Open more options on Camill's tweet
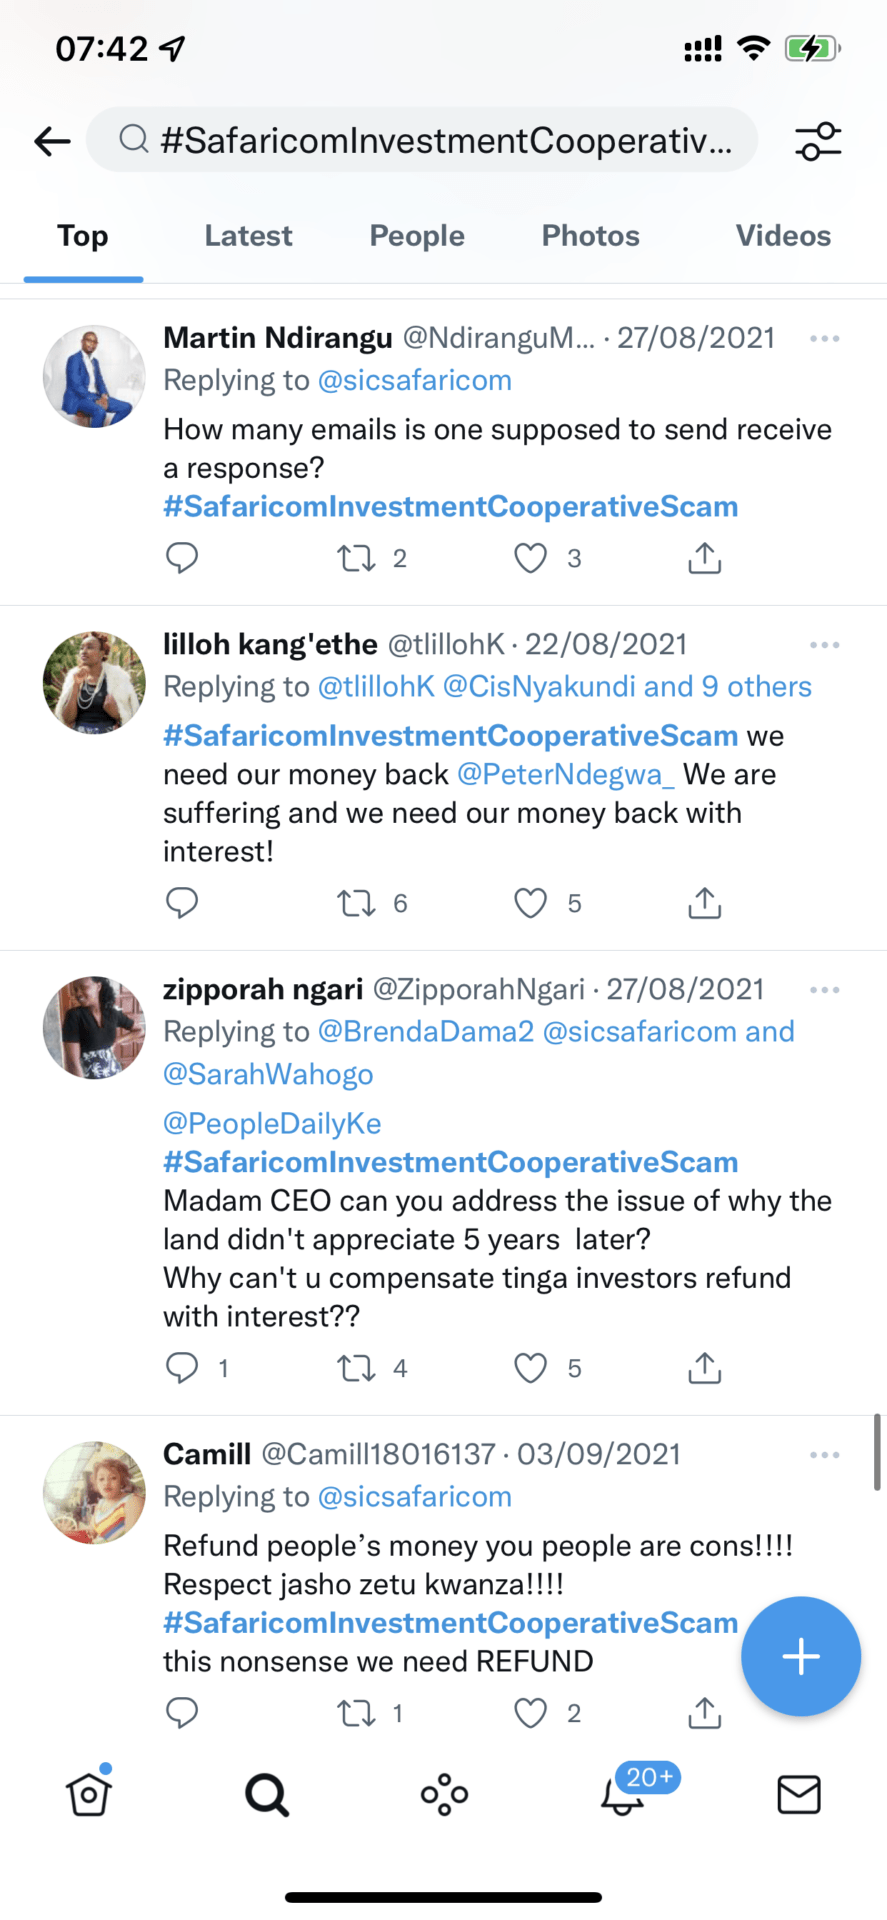Image resolution: width=887 pixels, height=1920 pixels. click(824, 1455)
